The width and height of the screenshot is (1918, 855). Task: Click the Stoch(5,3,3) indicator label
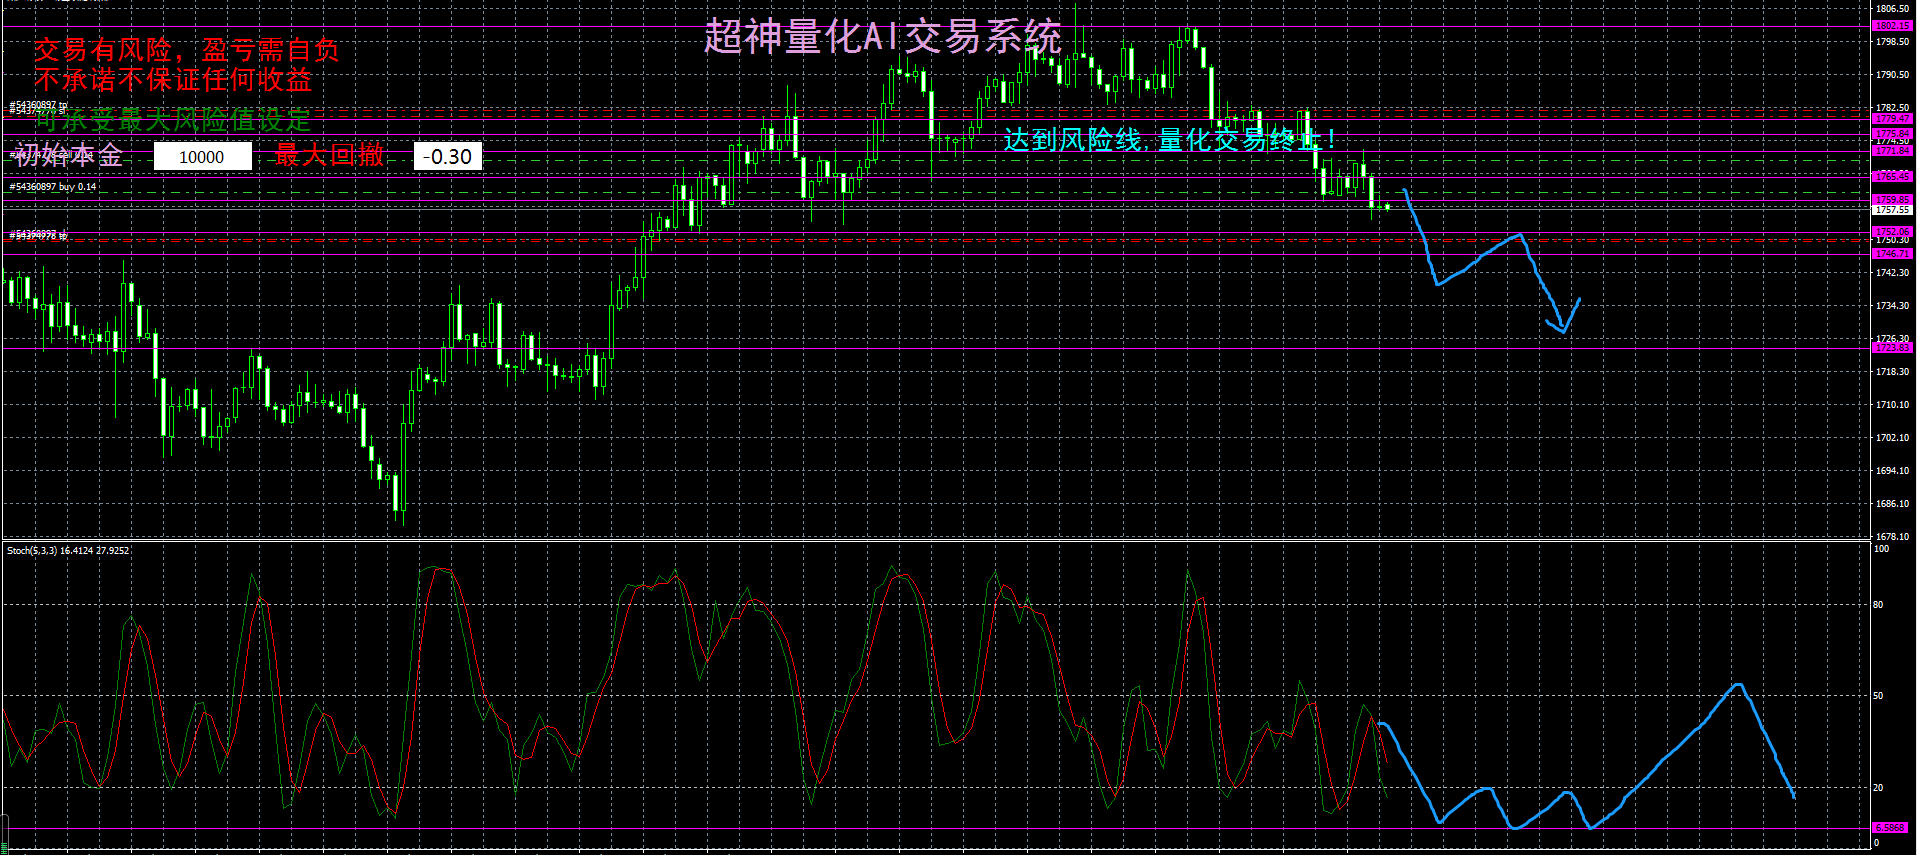pos(68,551)
